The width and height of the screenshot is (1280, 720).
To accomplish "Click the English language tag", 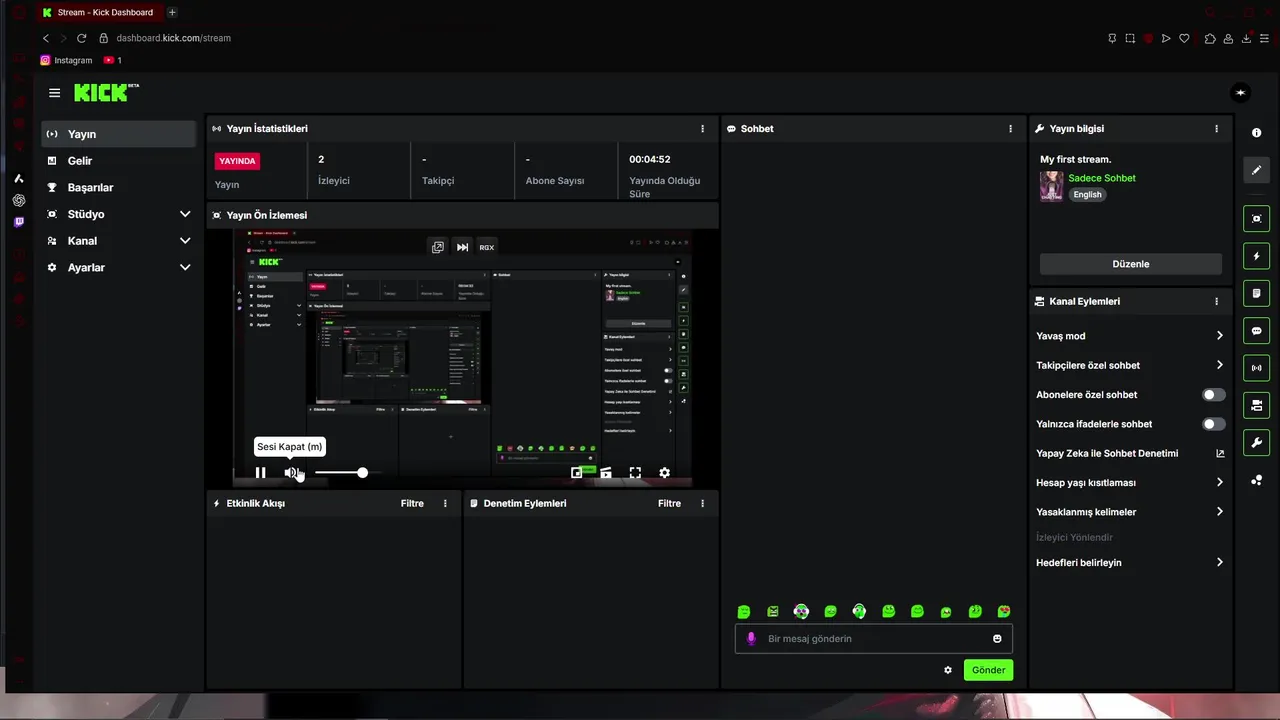I will click(1087, 195).
